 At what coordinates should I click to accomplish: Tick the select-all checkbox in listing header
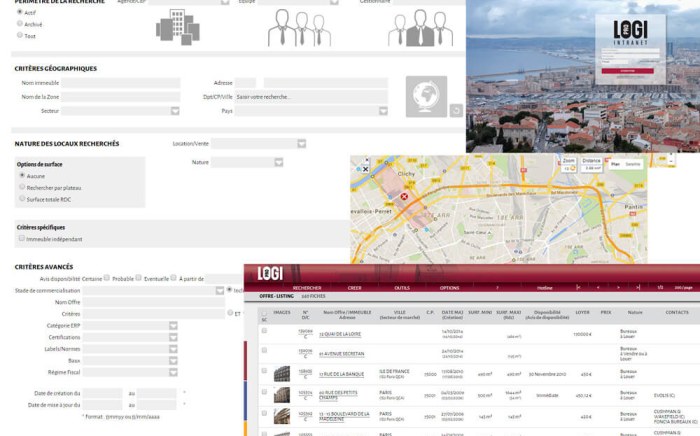click(x=264, y=313)
